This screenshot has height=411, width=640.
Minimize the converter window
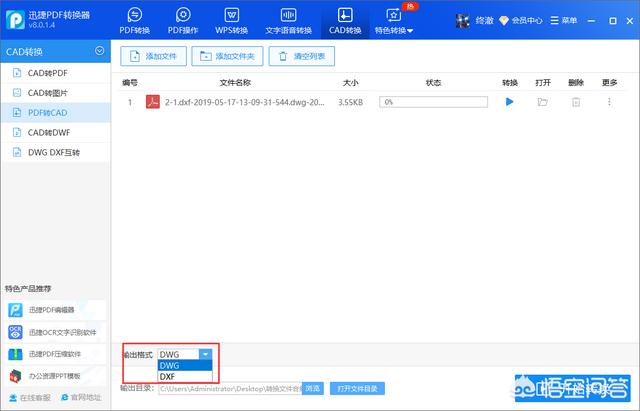coord(591,20)
